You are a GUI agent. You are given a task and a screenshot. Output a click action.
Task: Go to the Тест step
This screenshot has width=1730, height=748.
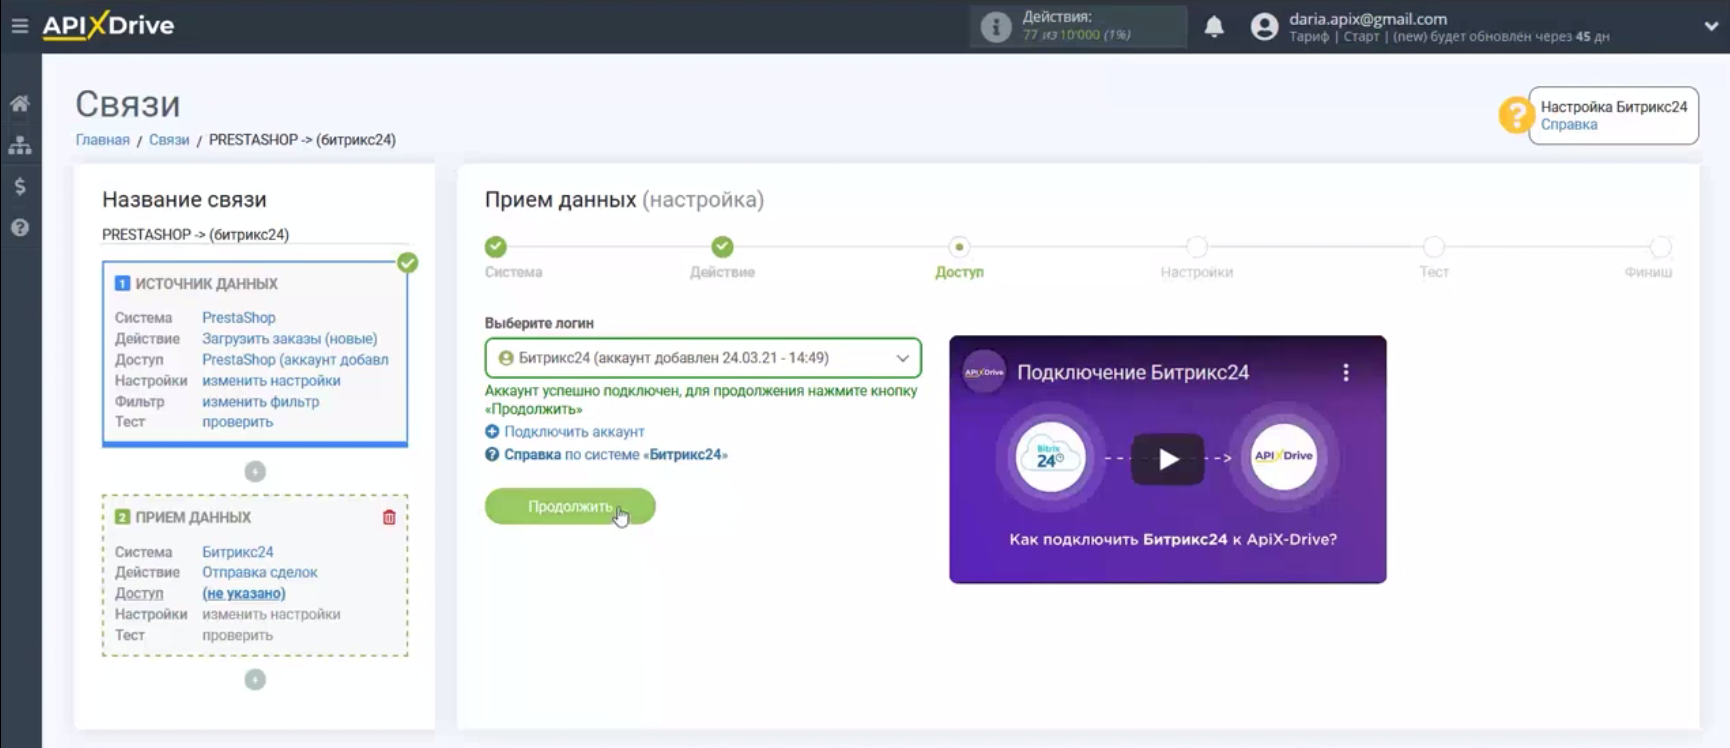click(x=1433, y=247)
